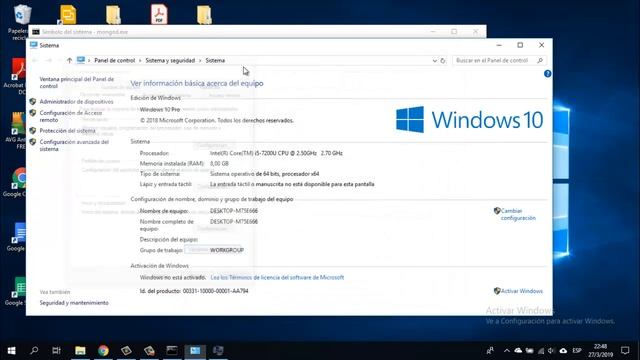Screen dimensions: 640x360
Task: Click the WORKGROUP value text
Action: (x=227, y=250)
